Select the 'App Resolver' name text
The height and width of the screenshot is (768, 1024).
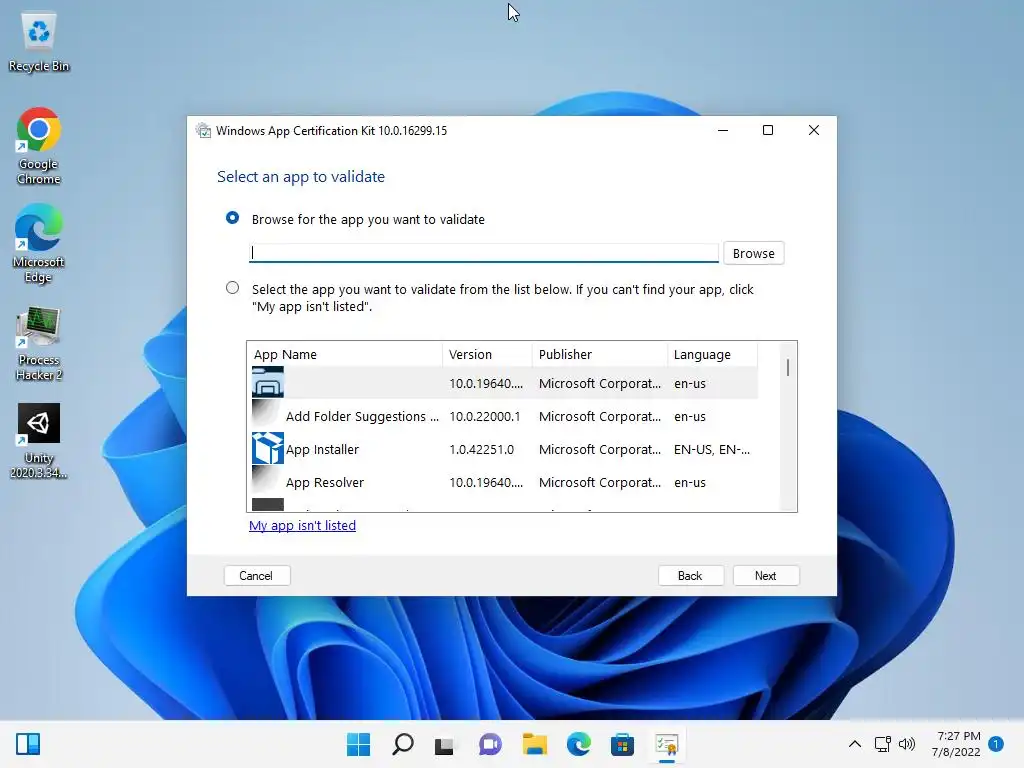(x=325, y=483)
